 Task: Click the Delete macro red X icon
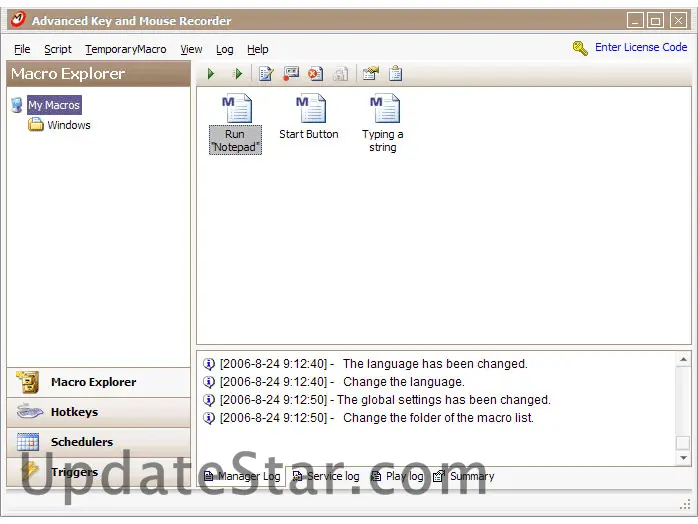click(x=316, y=74)
